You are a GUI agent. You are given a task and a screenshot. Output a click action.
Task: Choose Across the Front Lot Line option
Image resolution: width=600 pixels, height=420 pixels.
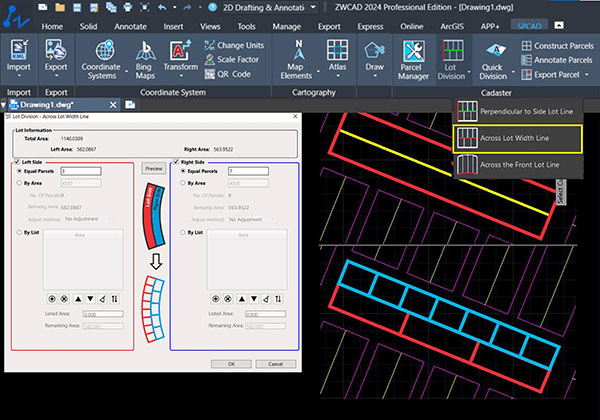tap(518, 165)
